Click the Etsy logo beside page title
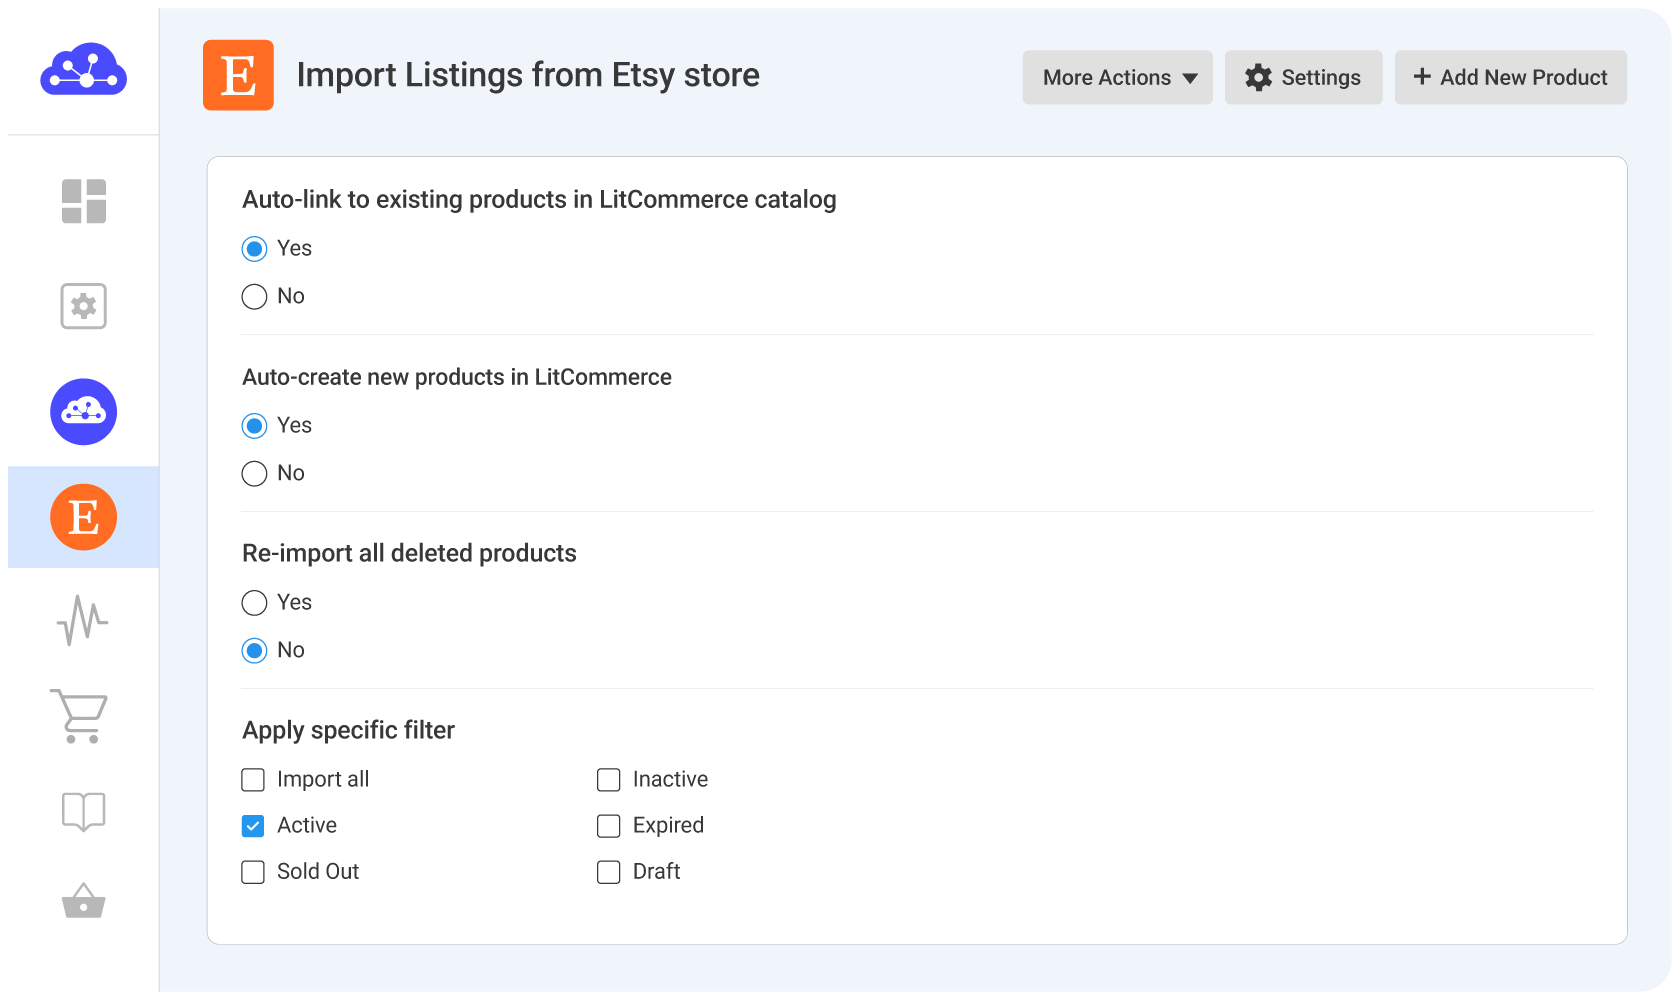 click(238, 75)
